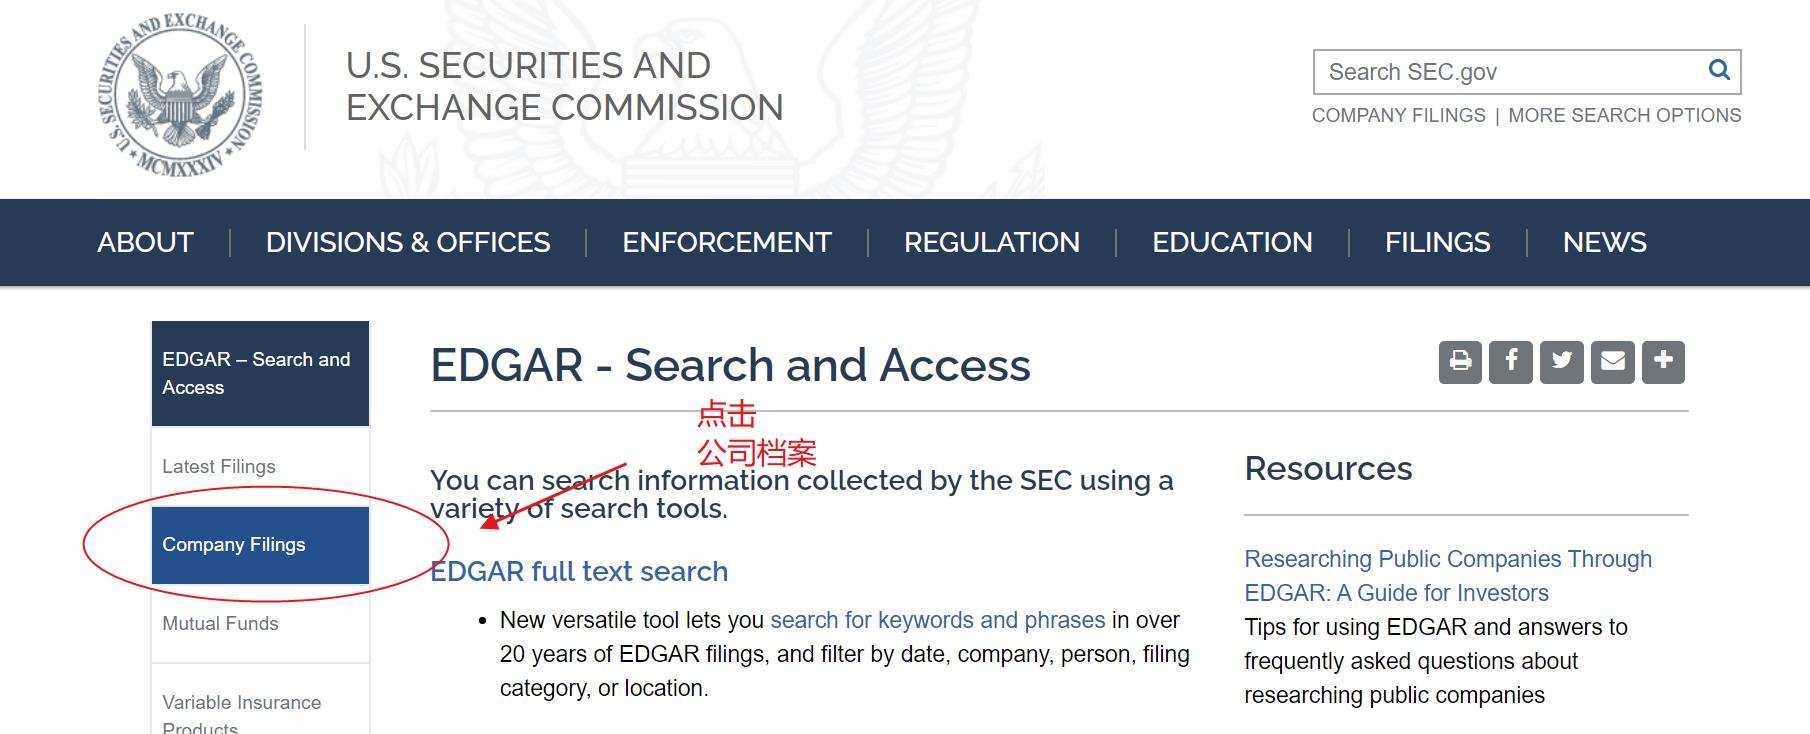The height and width of the screenshot is (734, 1810).
Task: Click the email envelope share icon
Action: coord(1613,361)
